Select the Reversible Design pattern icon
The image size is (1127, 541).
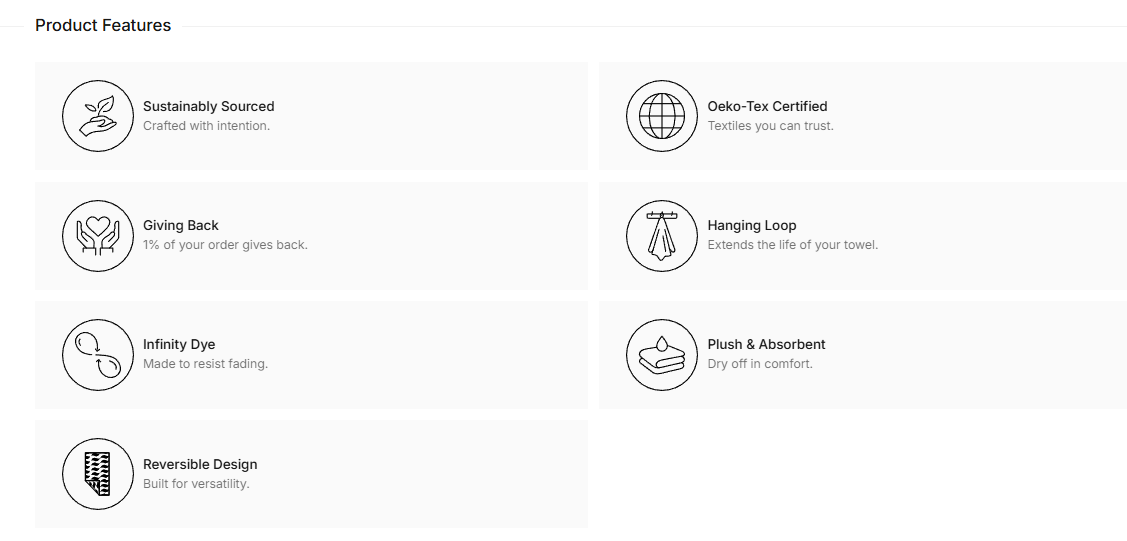98,474
